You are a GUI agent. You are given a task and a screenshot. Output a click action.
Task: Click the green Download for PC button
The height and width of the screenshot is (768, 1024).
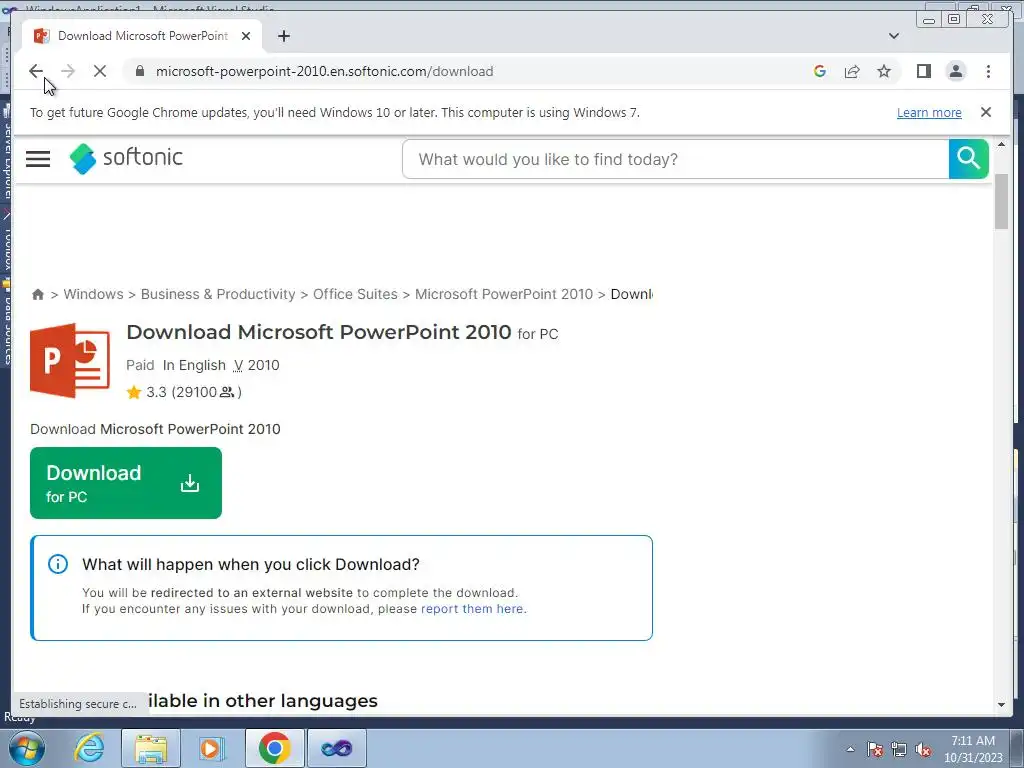pos(126,483)
